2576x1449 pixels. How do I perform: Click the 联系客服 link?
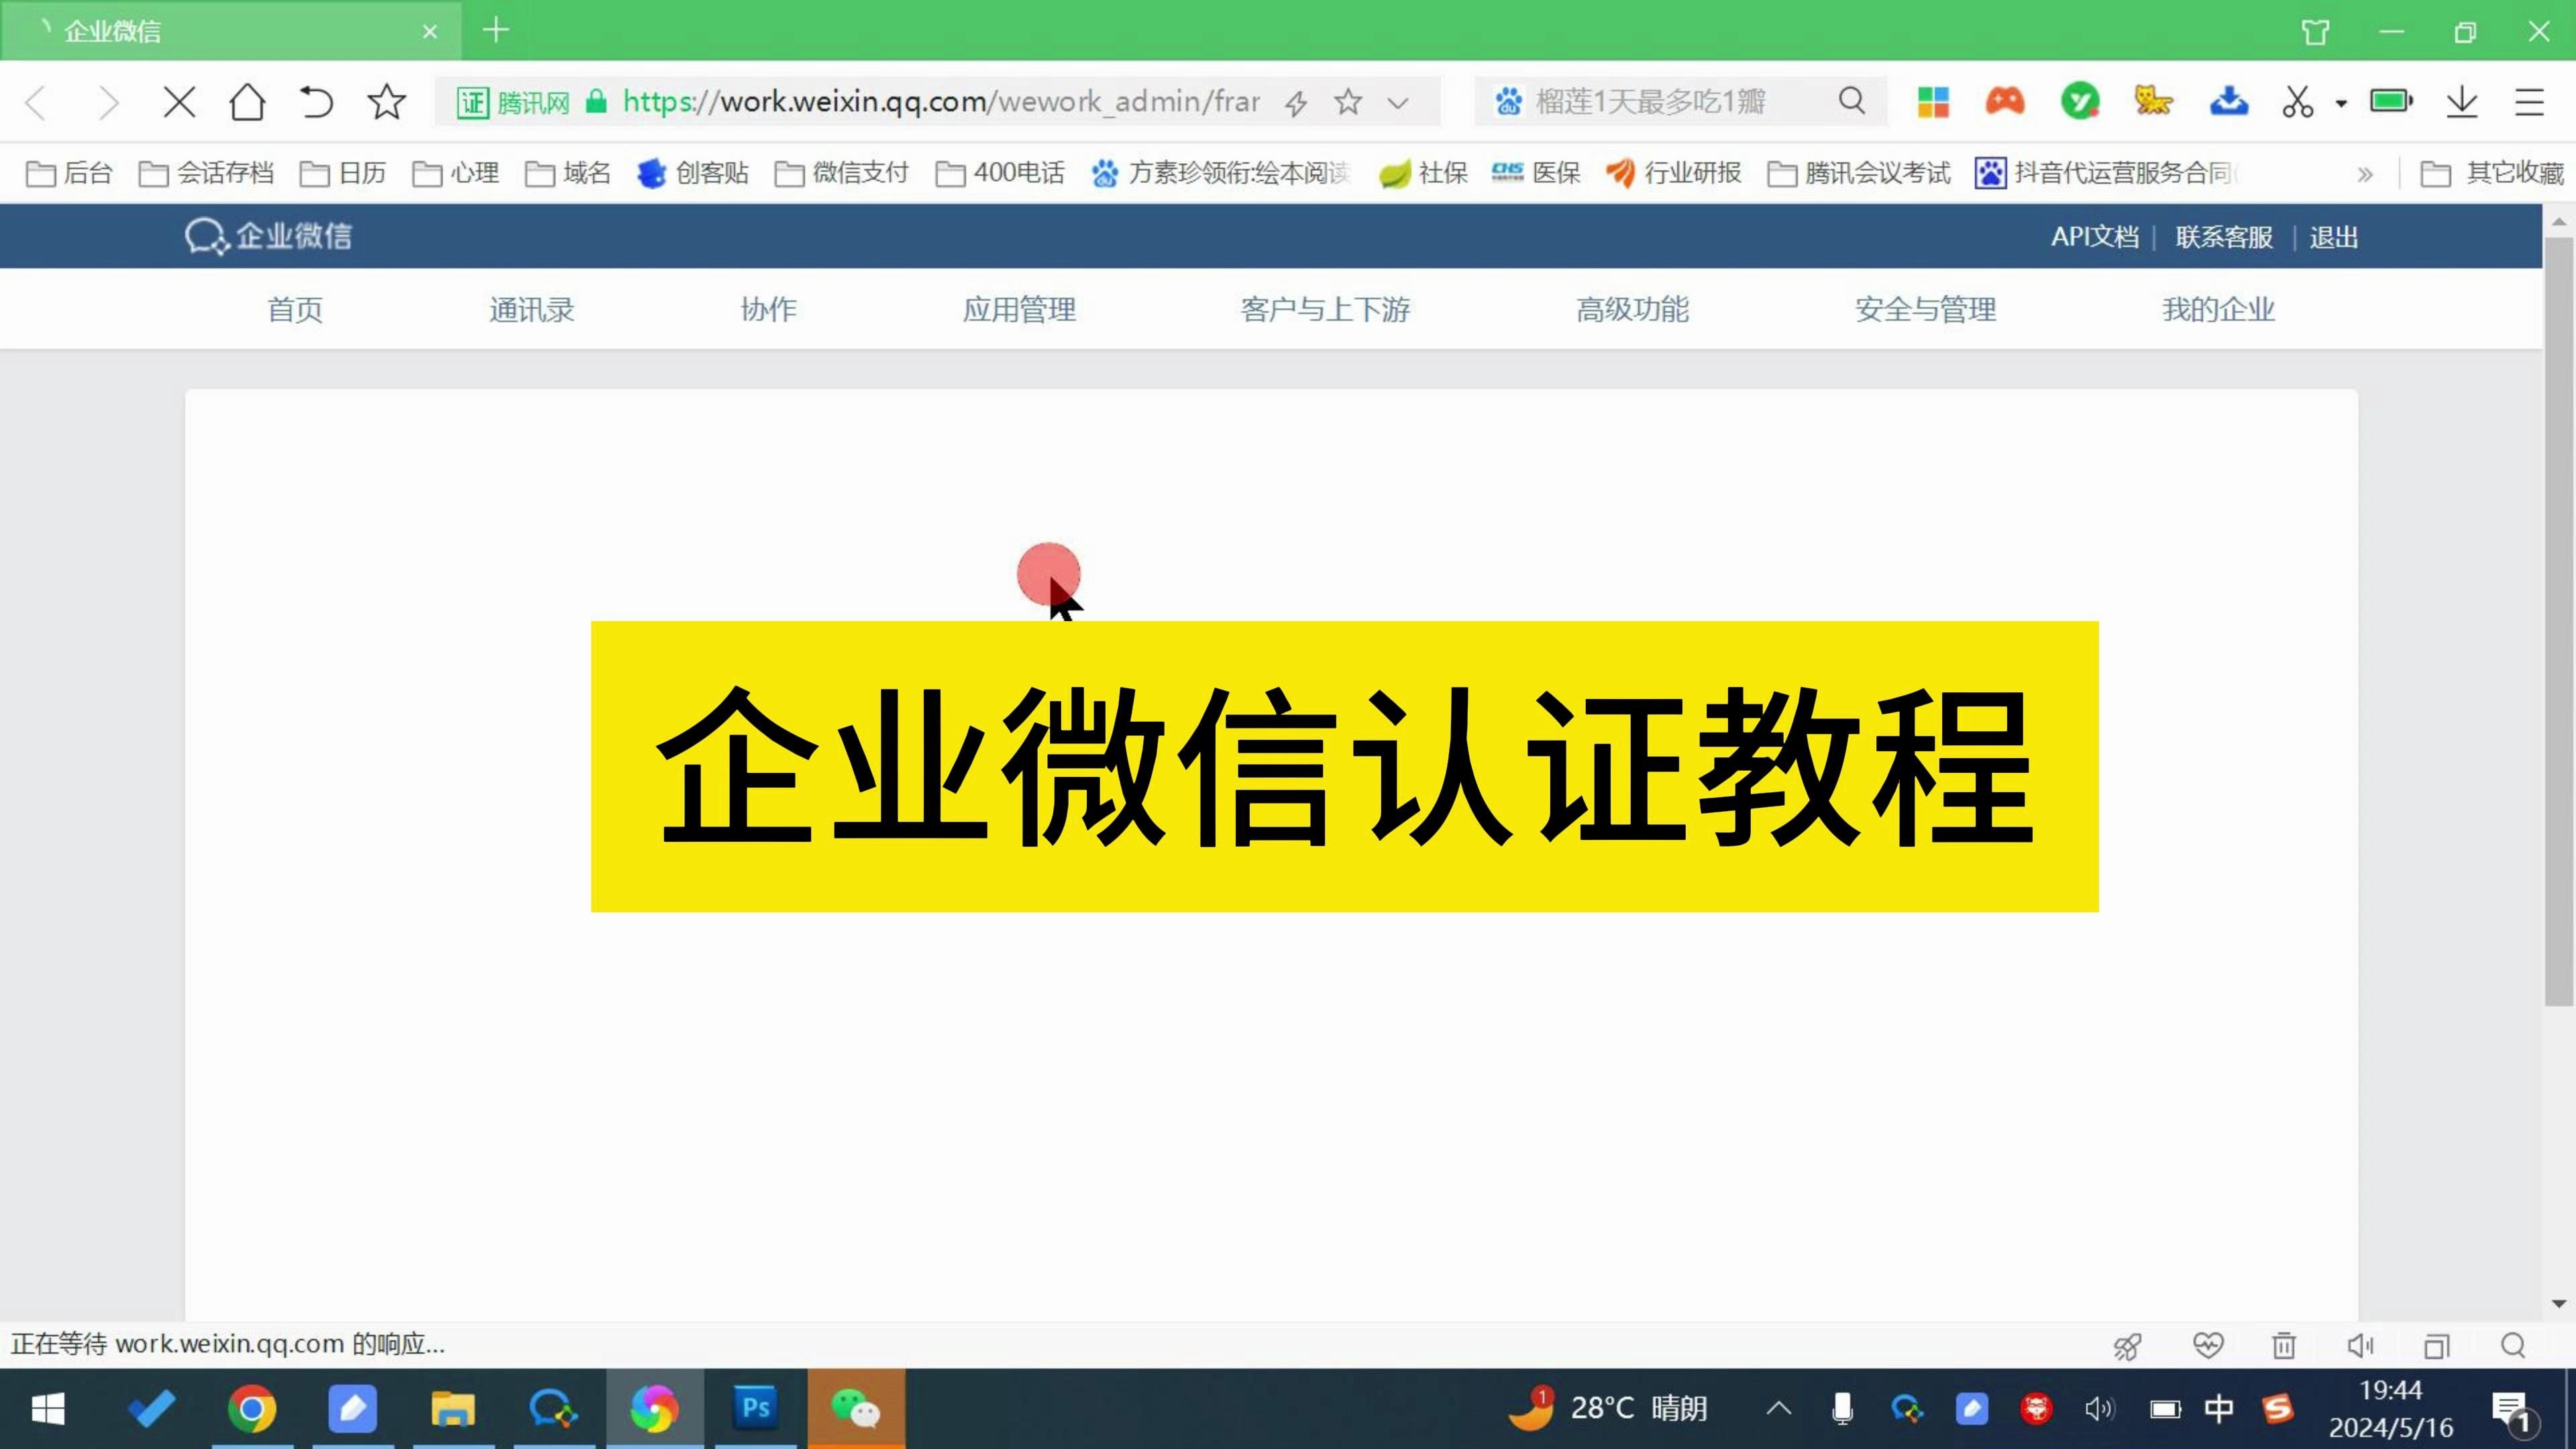2224,237
